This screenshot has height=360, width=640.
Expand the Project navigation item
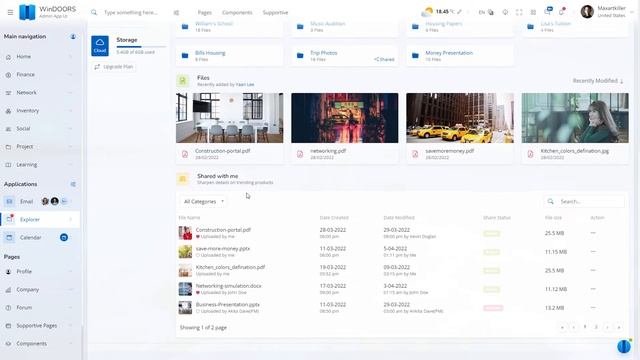click(x=40, y=147)
